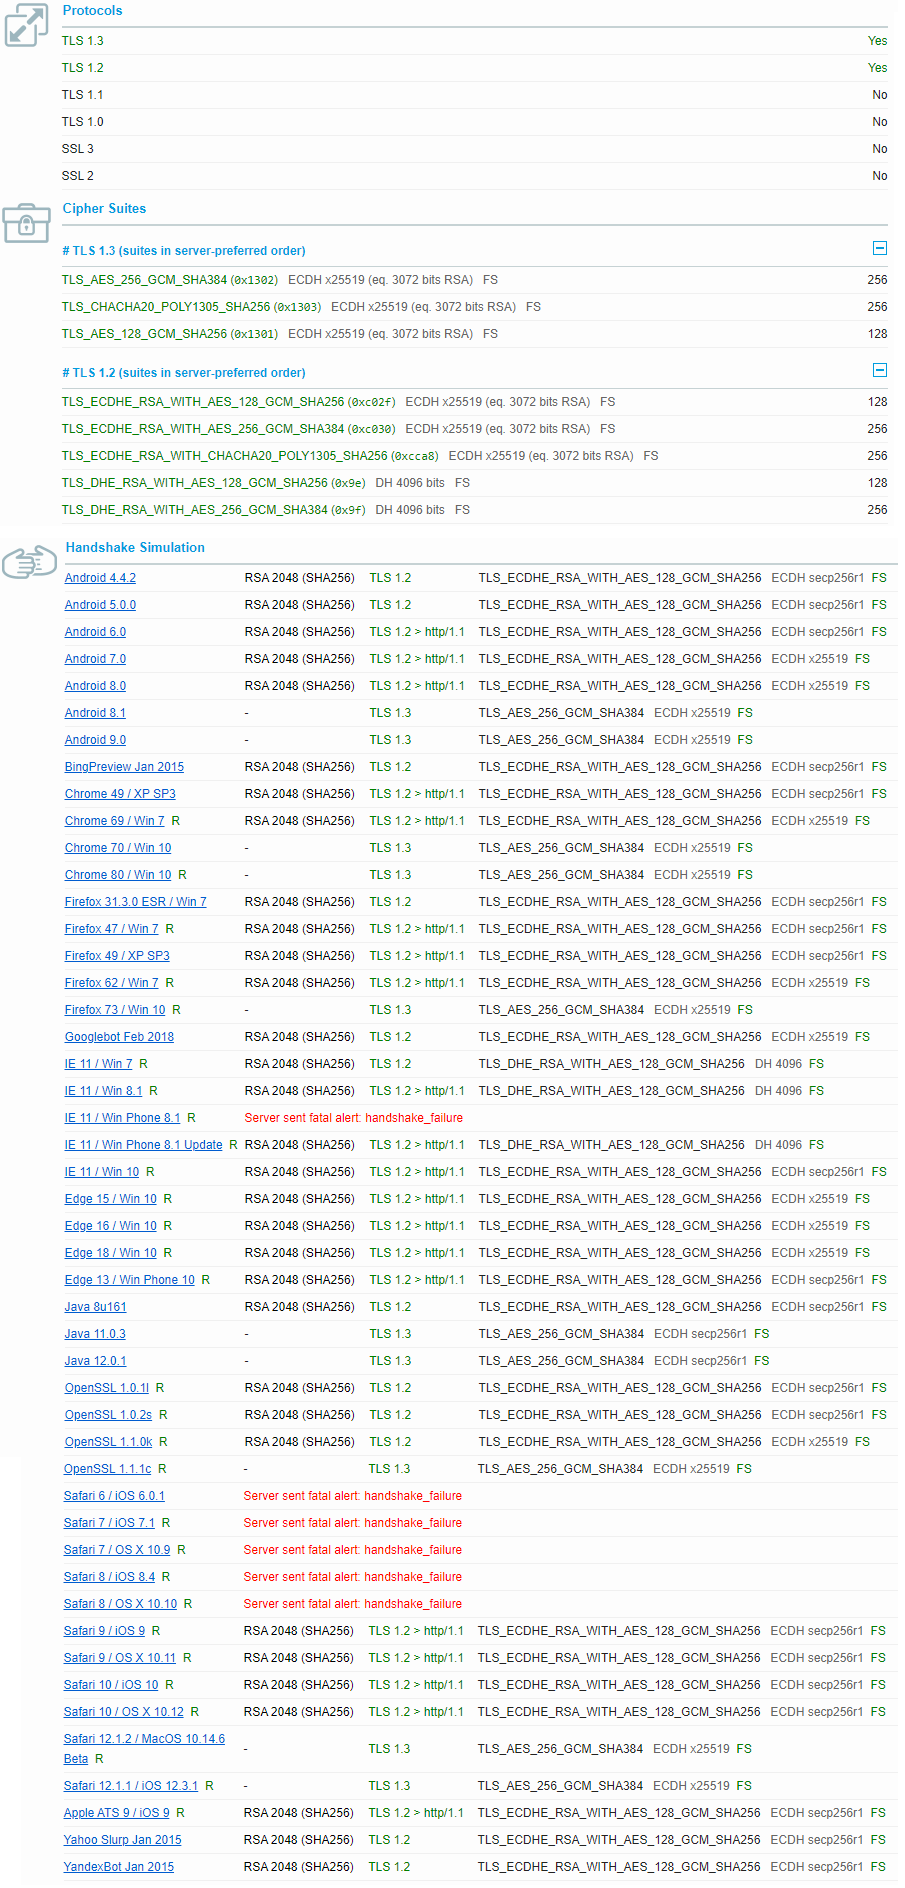Open the Android 4.4.2 client link

coord(100,578)
